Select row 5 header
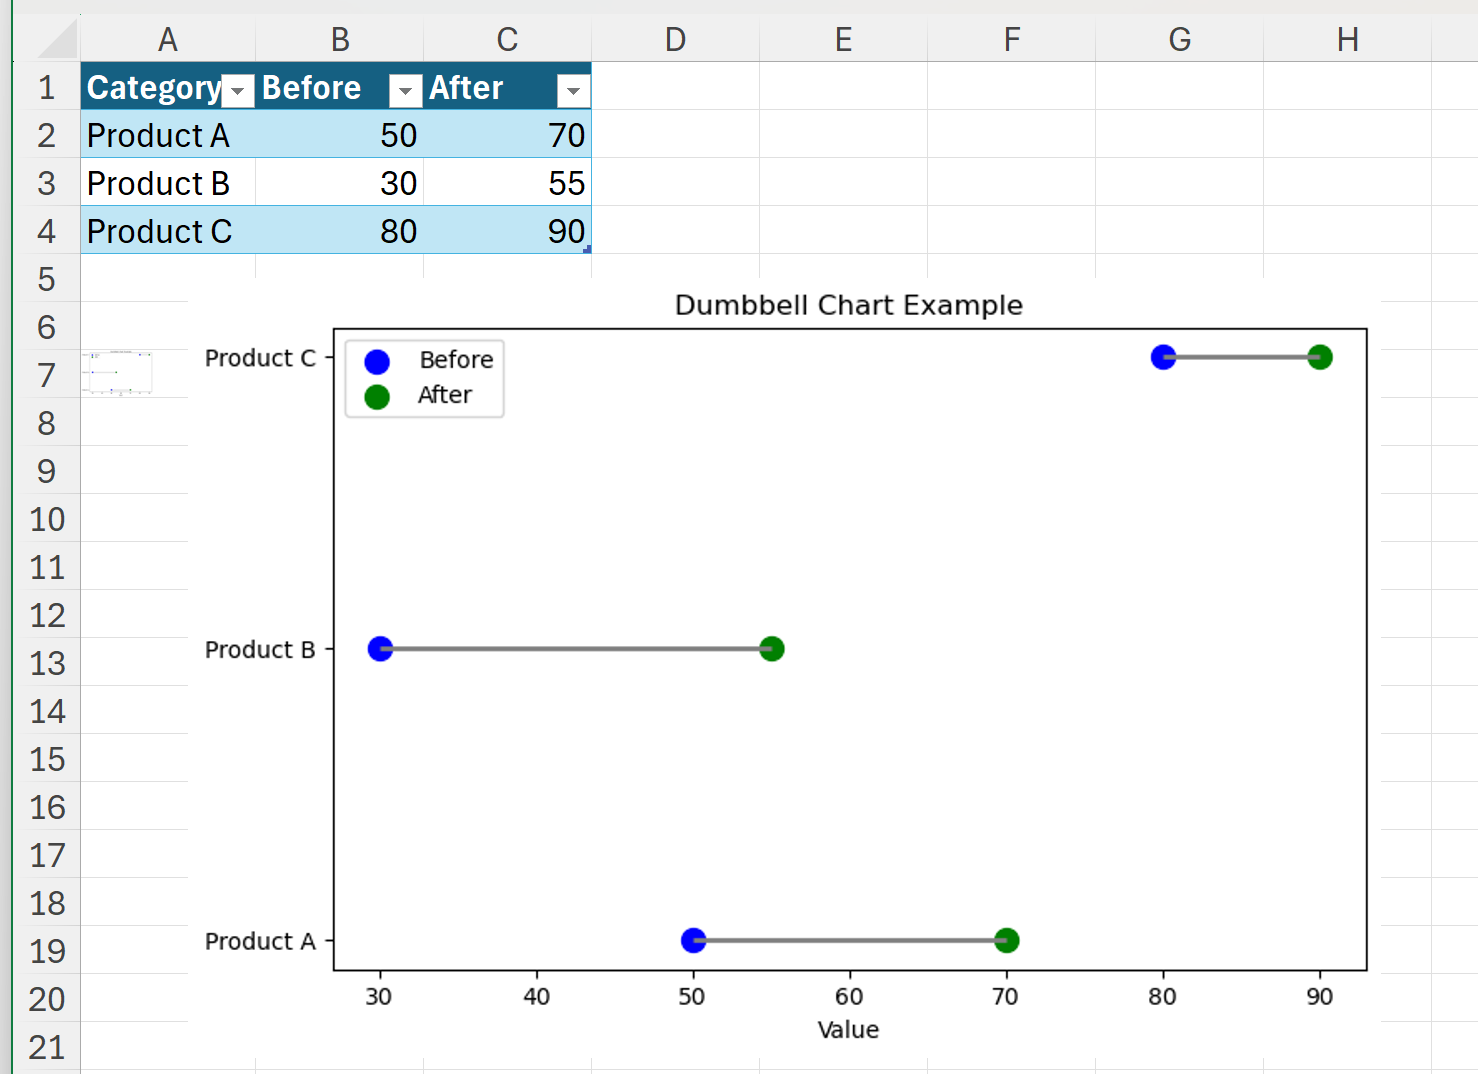The height and width of the screenshot is (1074, 1478). (x=46, y=279)
